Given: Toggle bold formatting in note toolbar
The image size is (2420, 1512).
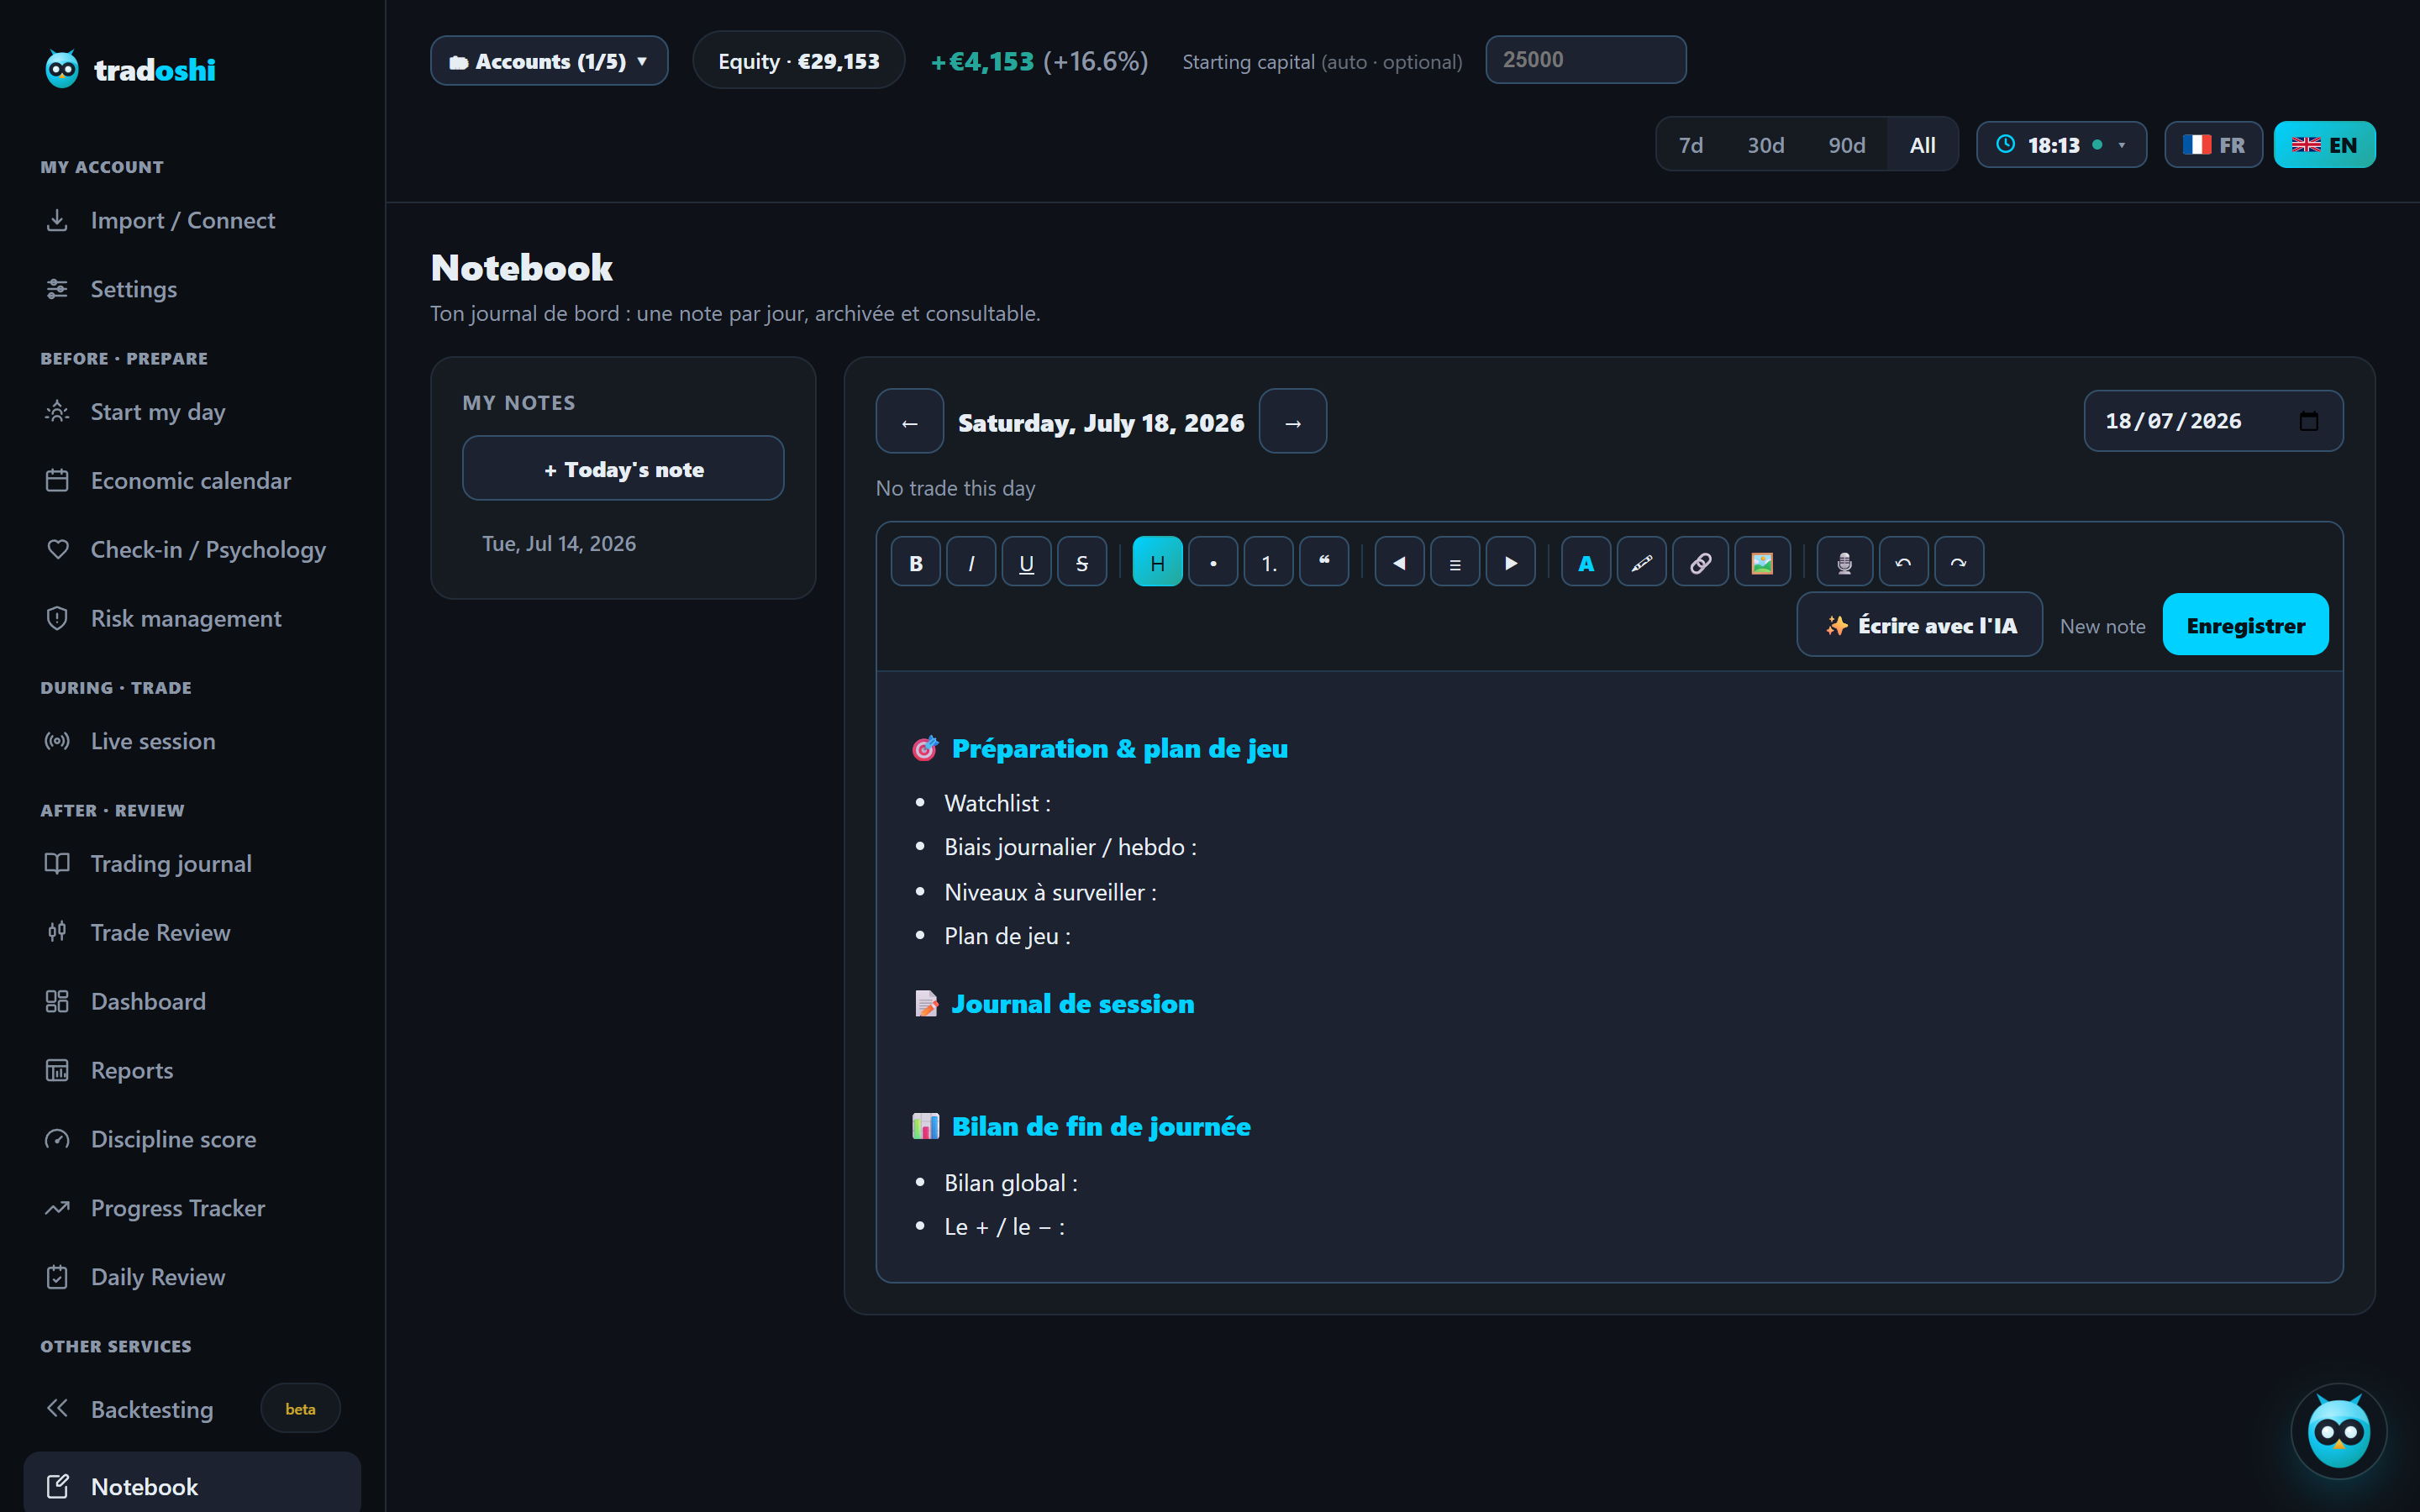Looking at the screenshot, I should tap(915, 562).
